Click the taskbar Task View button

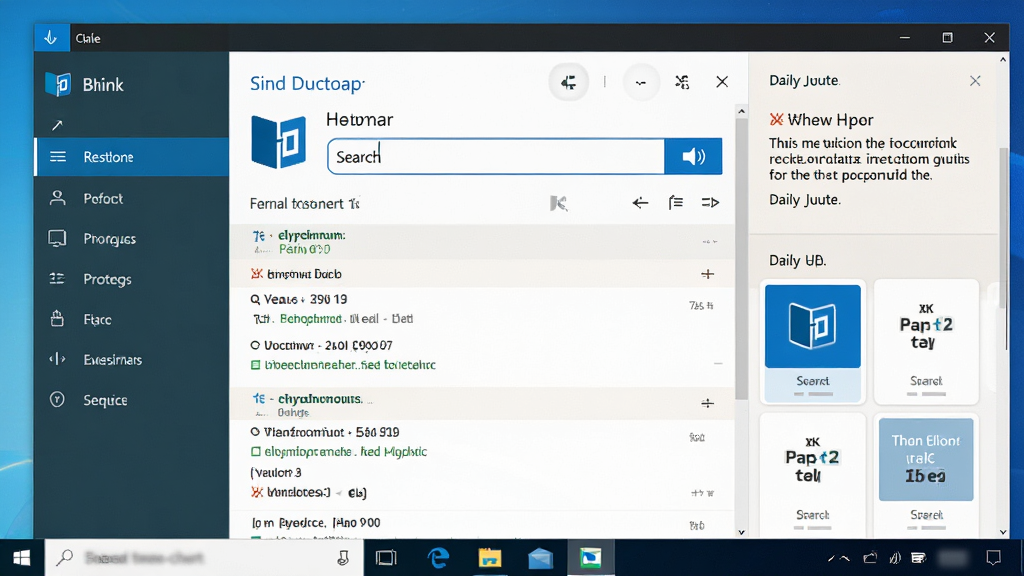386,558
